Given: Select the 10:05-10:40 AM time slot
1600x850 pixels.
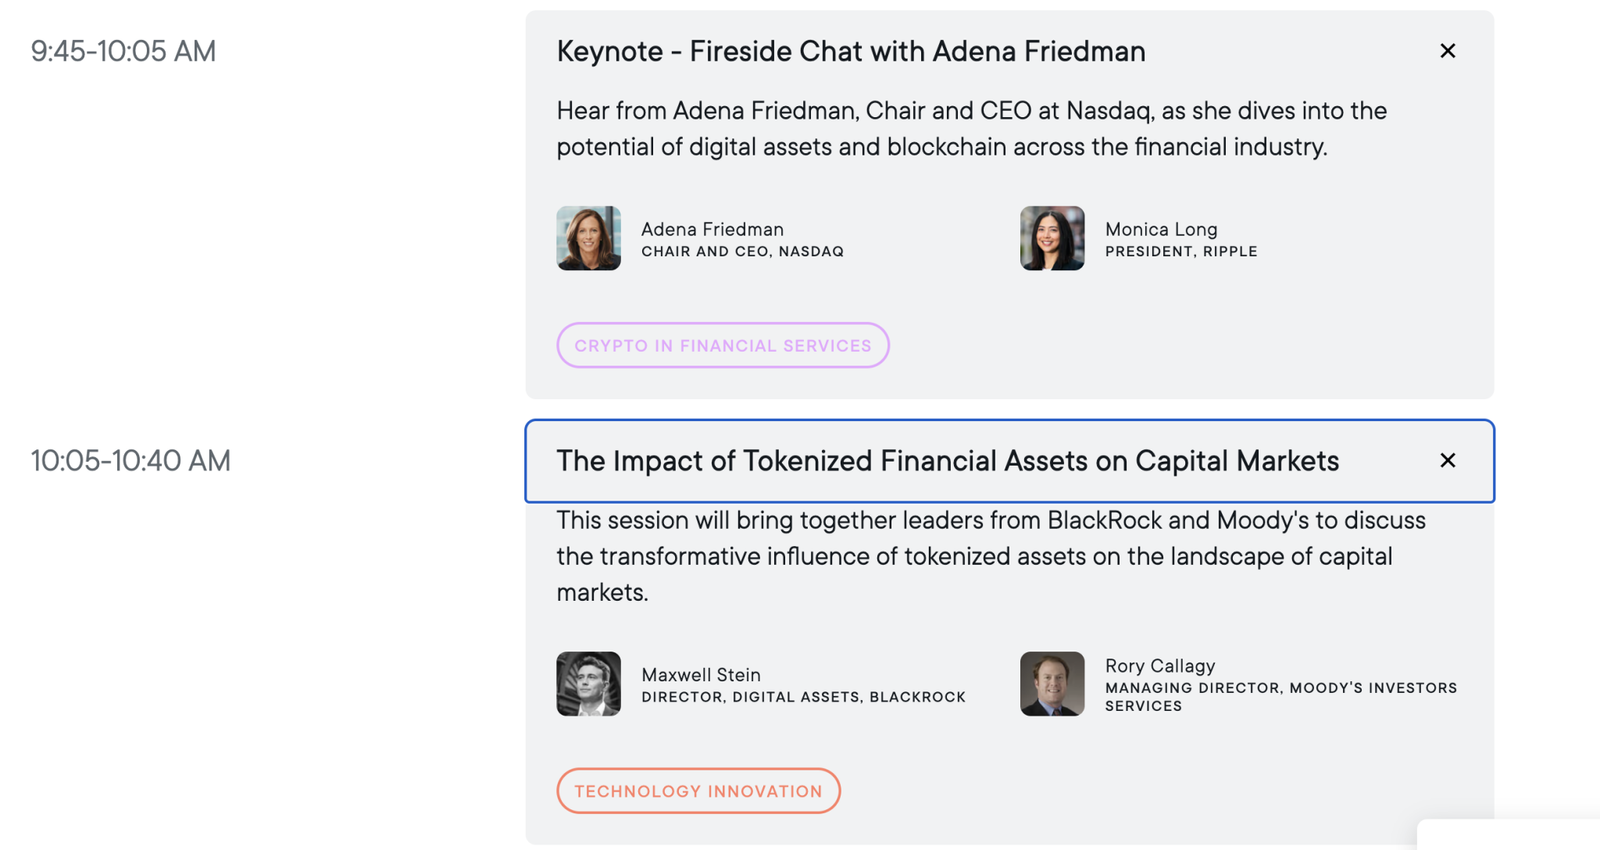Looking at the screenshot, I should click(x=131, y=461).
